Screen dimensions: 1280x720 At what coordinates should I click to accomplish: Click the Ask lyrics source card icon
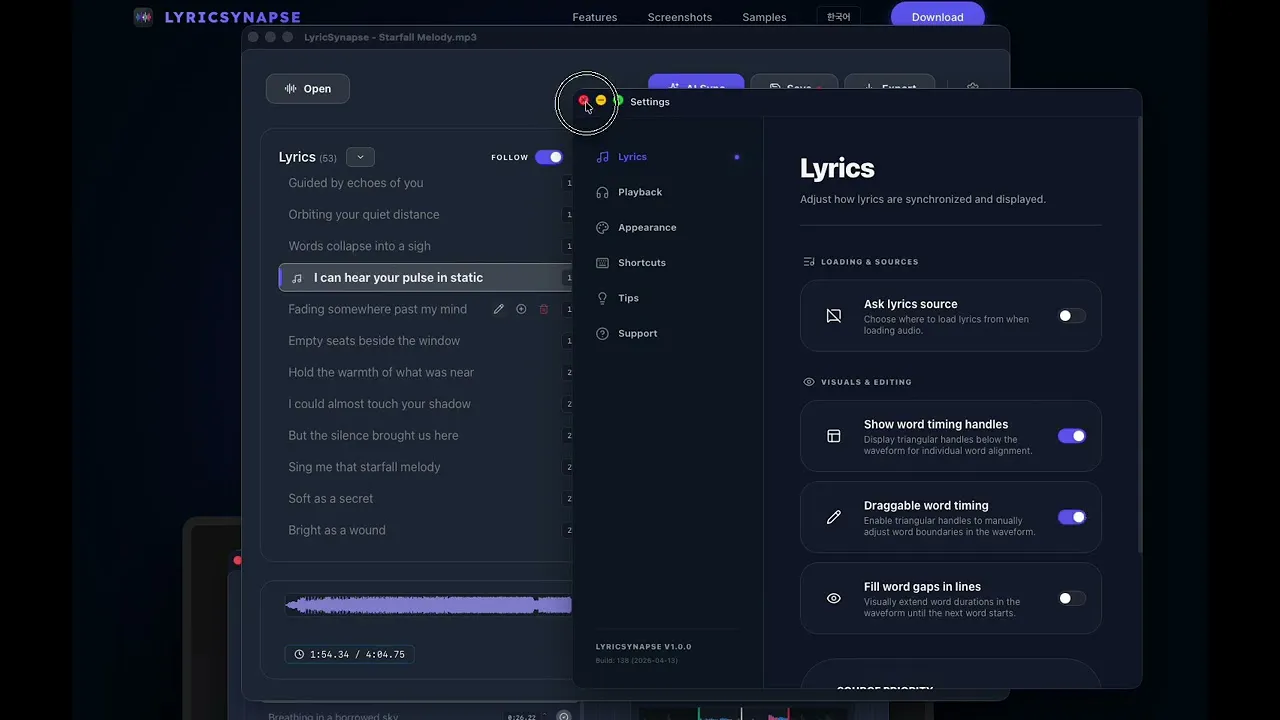(x=834, y=316)
